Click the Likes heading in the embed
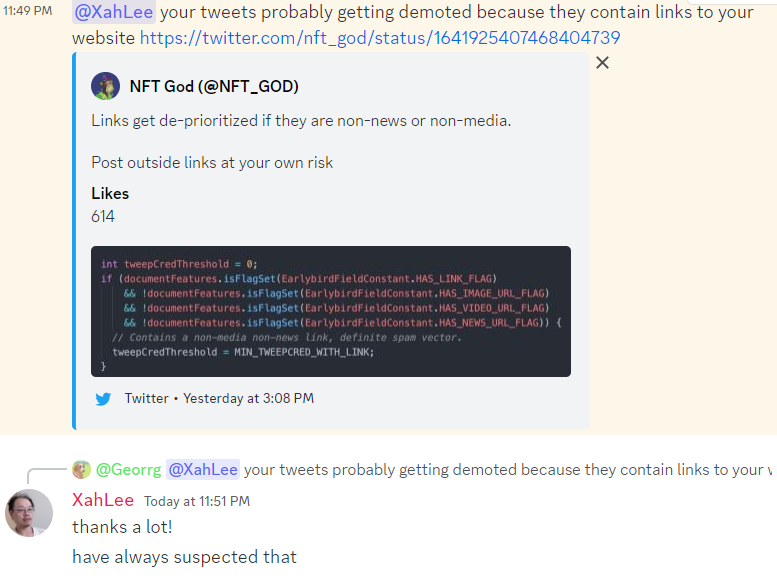777x580 pixels. coord(110,193)
